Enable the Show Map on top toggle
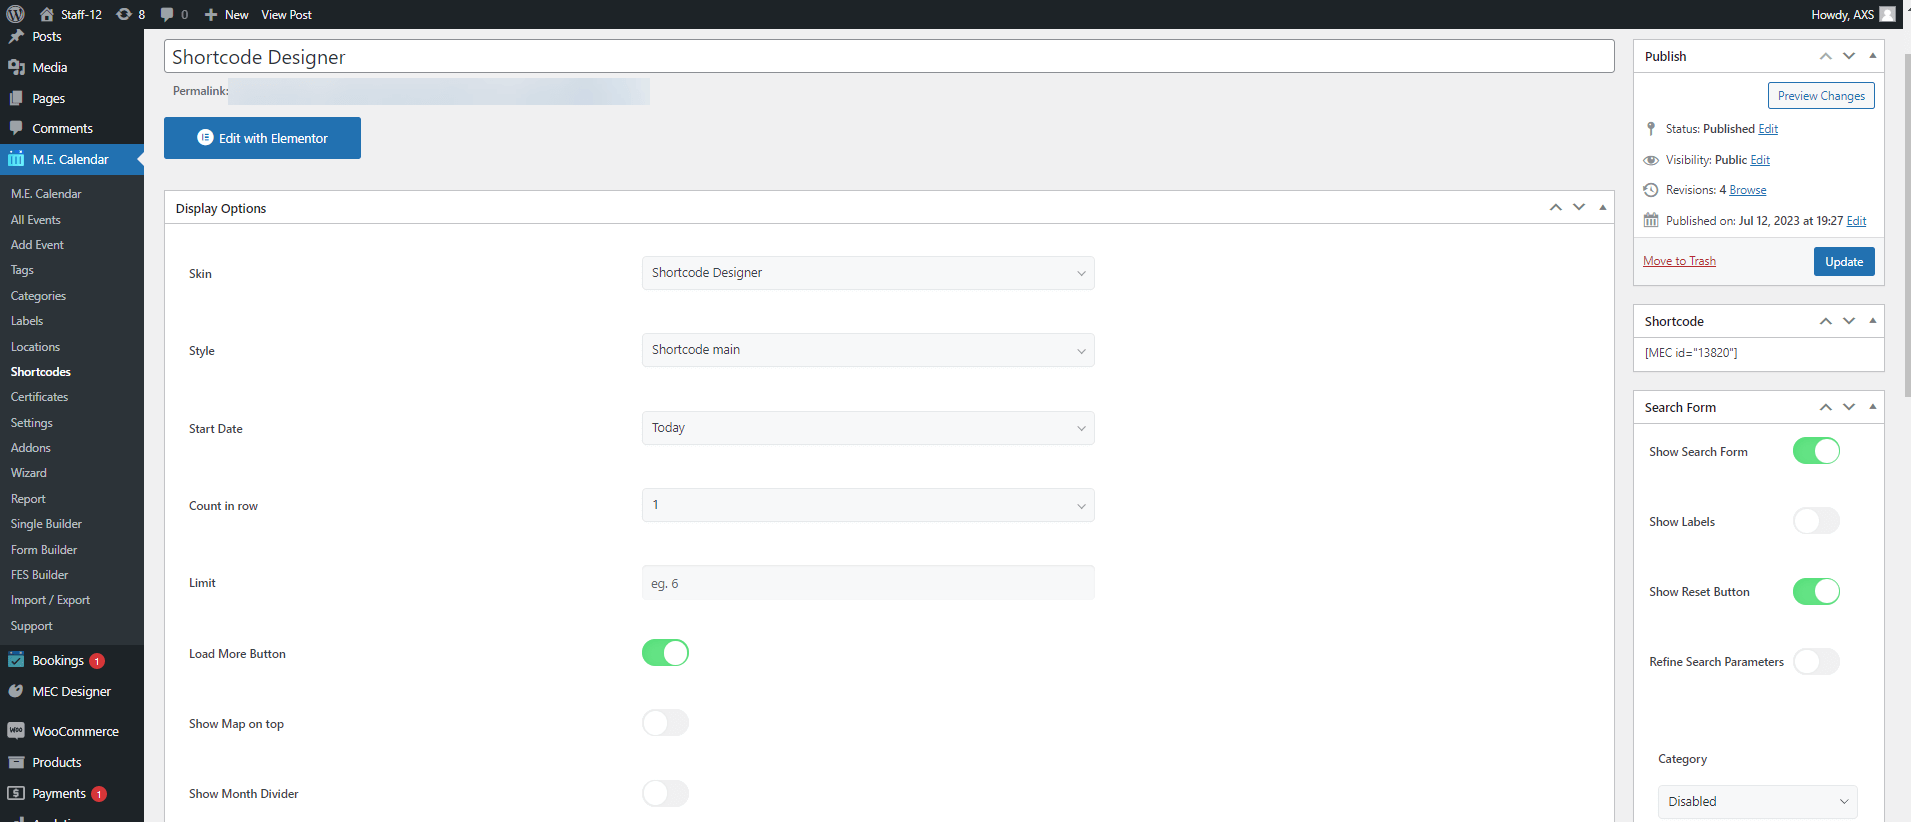This screenshot has width=1911, height=822. 665,723
